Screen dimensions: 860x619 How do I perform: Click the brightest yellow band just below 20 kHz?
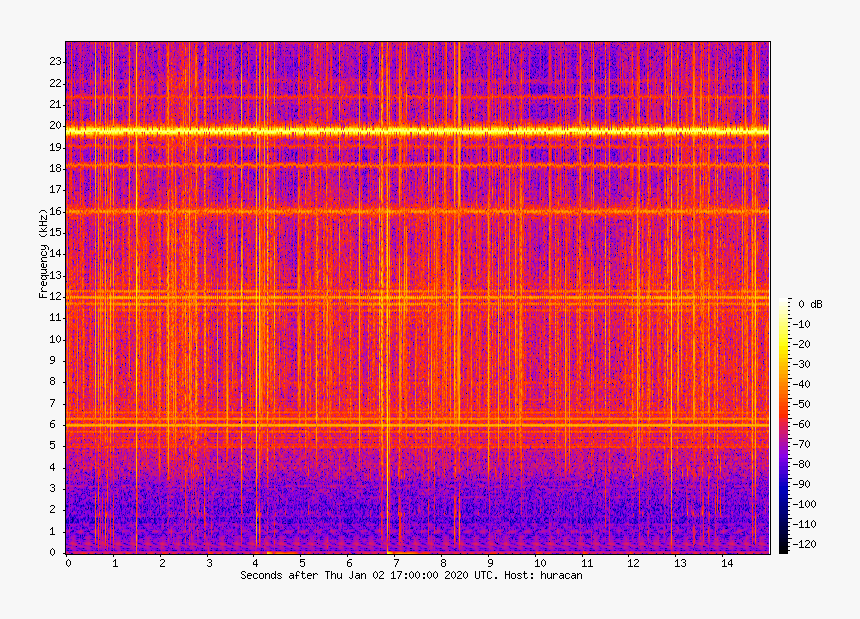[417, 132]
